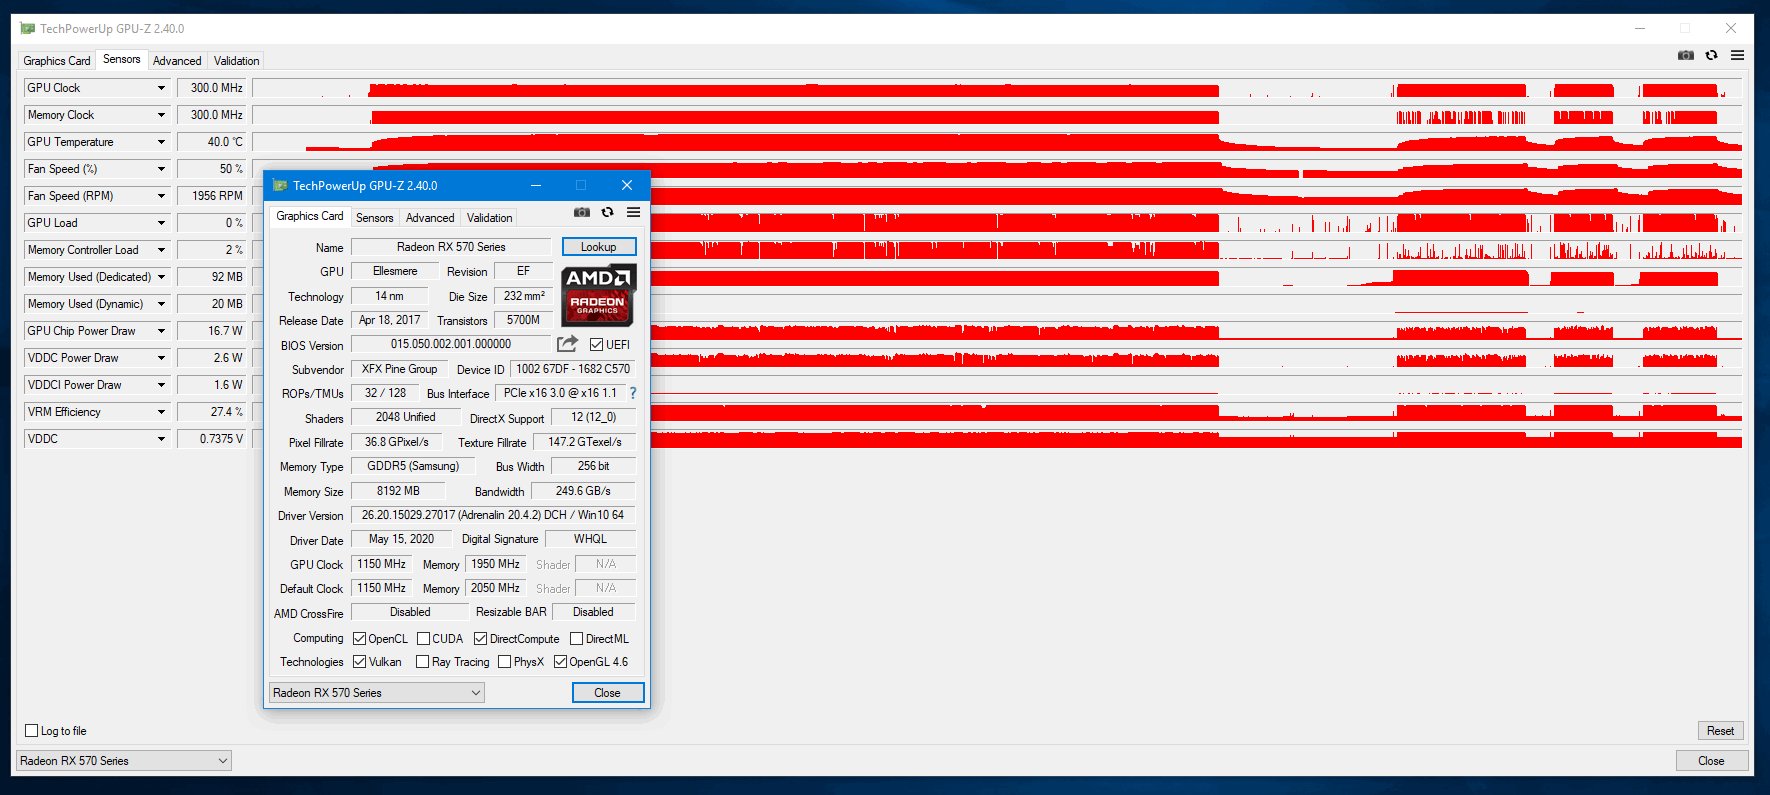The height and width of the screenshot is (795, 1770).
Task: Toggle the DirectCompute checkbox
Action: click(480, 638)
